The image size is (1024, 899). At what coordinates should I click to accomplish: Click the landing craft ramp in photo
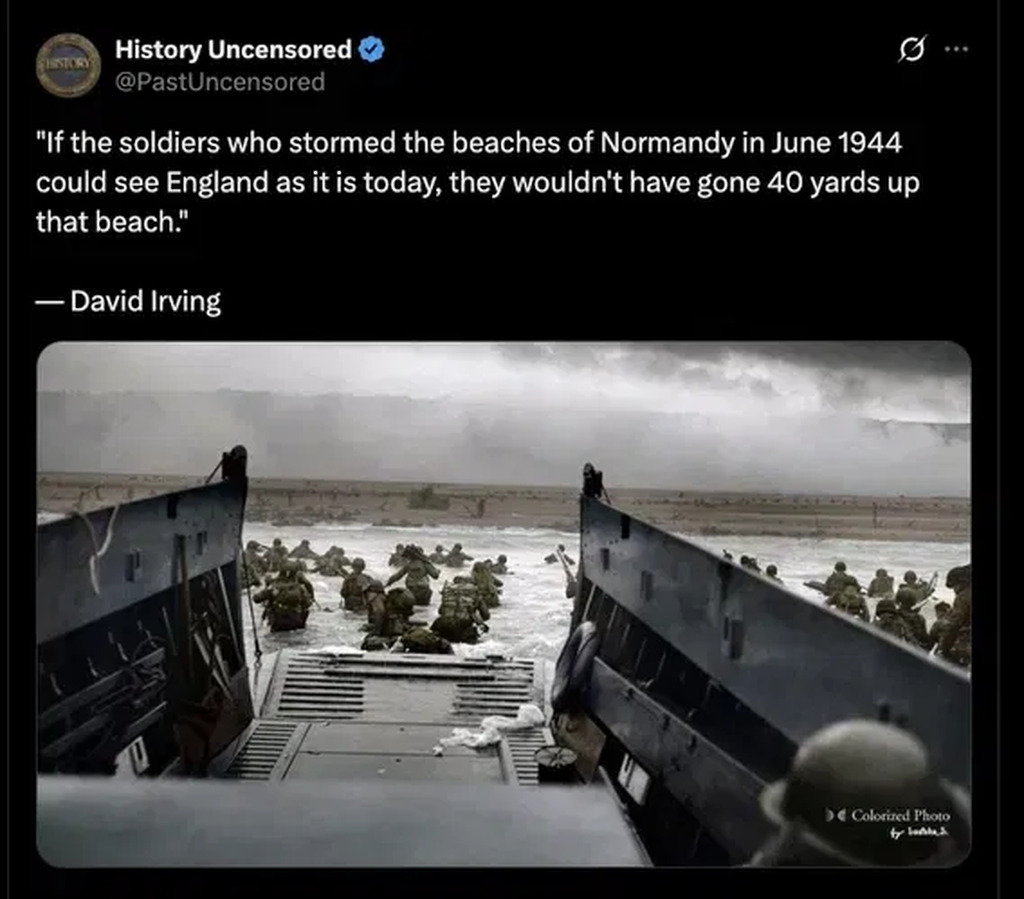point(400,715)
